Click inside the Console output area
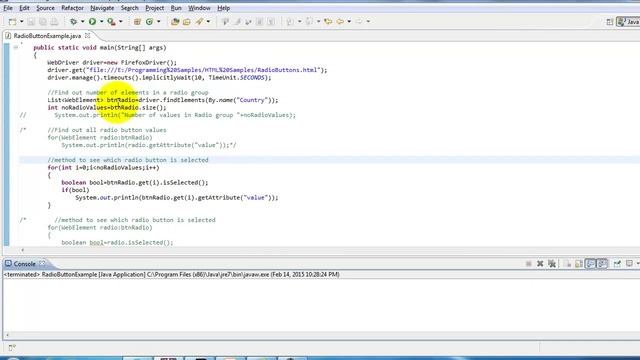The width and height of the screenshot is (640, 360). click(321, 305)
